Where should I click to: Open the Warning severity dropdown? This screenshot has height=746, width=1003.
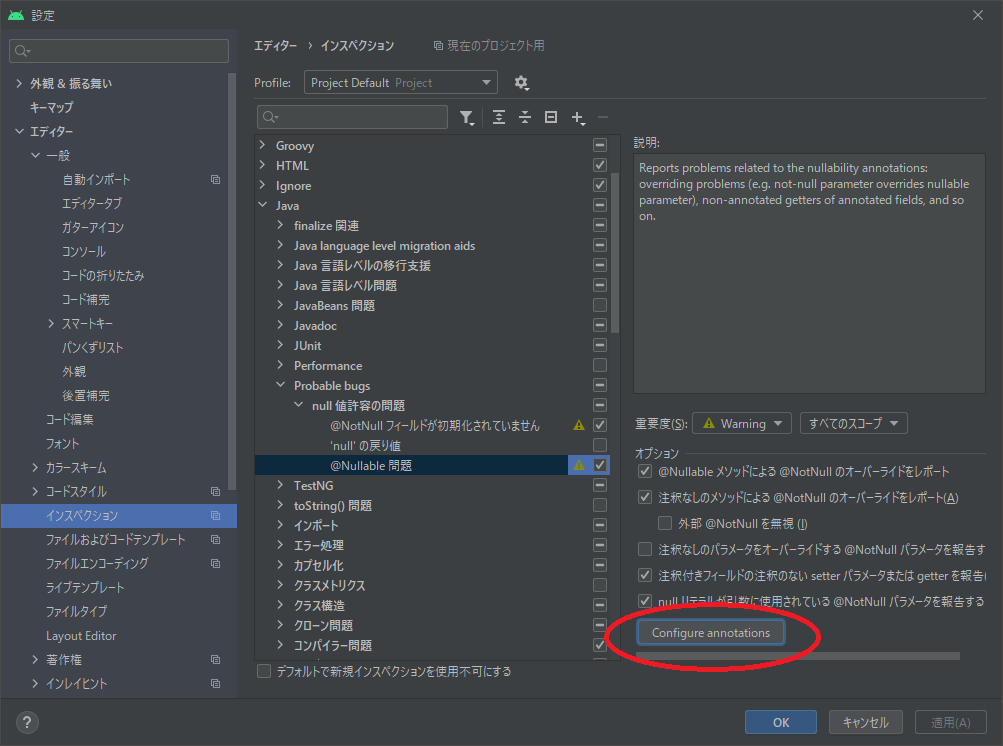pos(741,422)
